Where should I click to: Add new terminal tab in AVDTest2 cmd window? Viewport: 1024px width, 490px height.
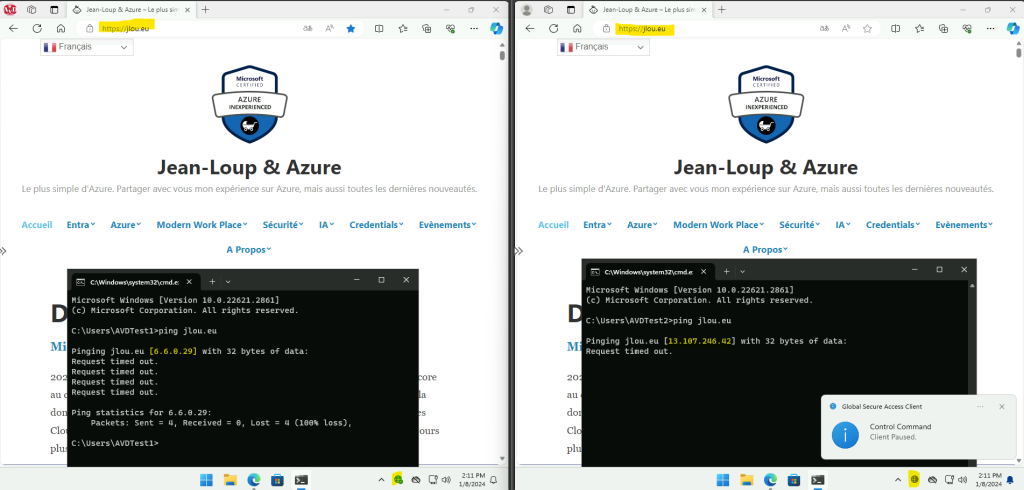point(726,271)
